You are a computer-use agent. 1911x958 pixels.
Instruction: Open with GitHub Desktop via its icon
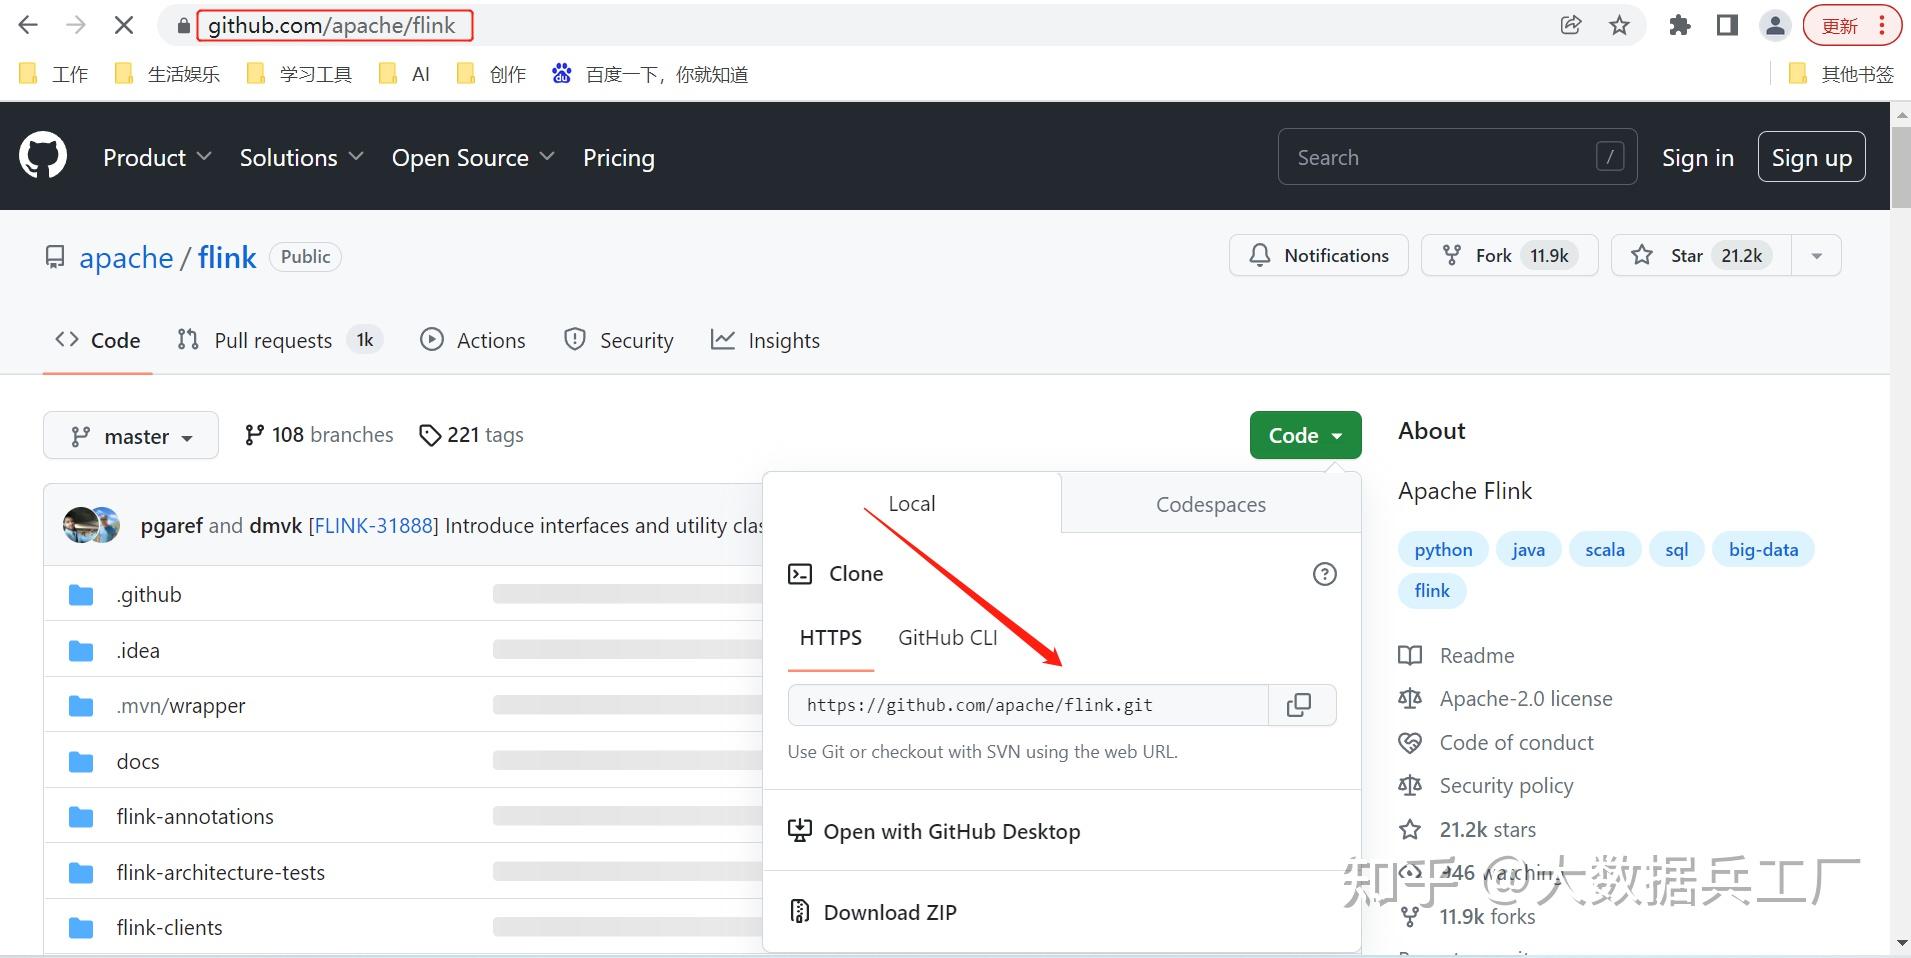pos(800,830)
